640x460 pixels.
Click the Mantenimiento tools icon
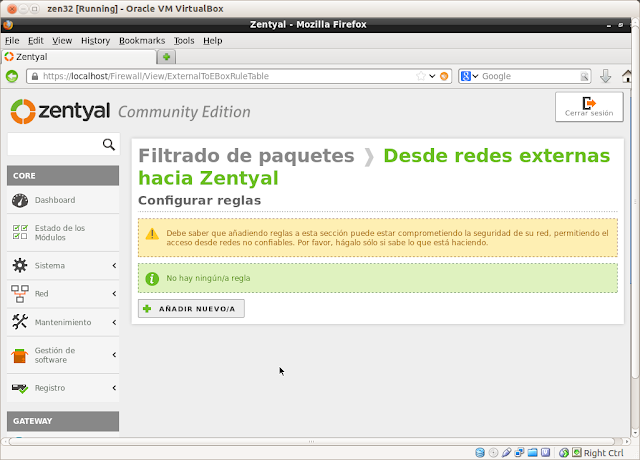coord(20,322)
